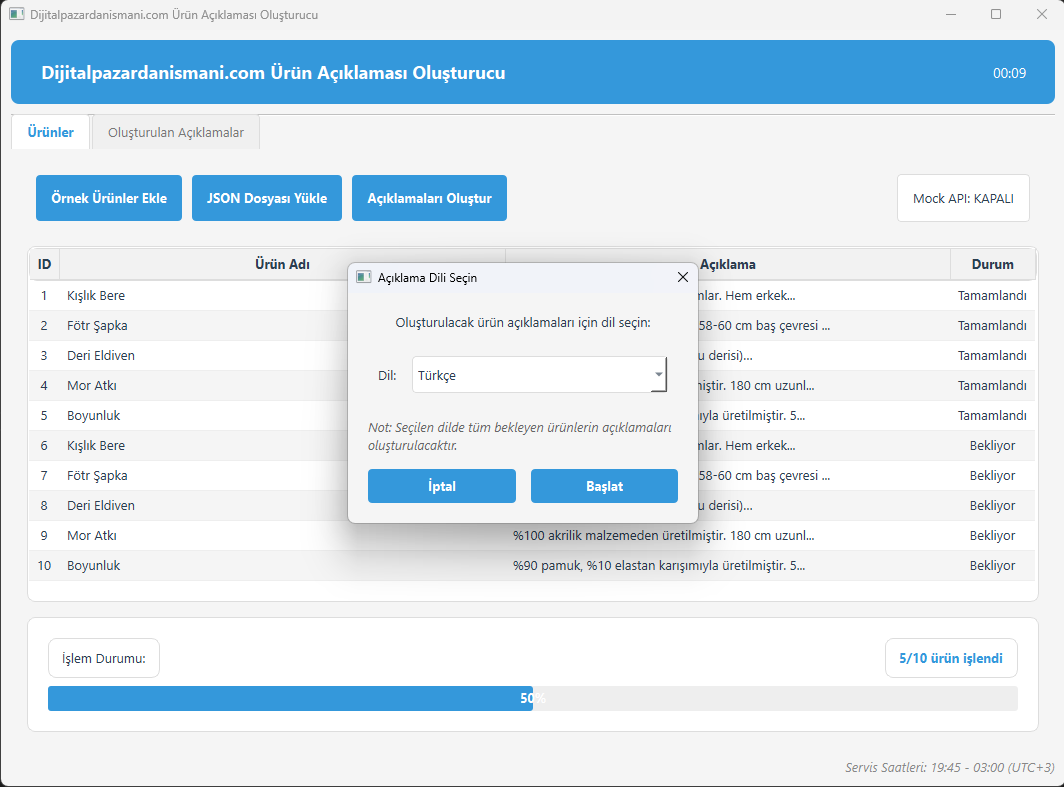Select the Ürünler tab
This screenshot has height=787, width=1064.
point(50,132)
